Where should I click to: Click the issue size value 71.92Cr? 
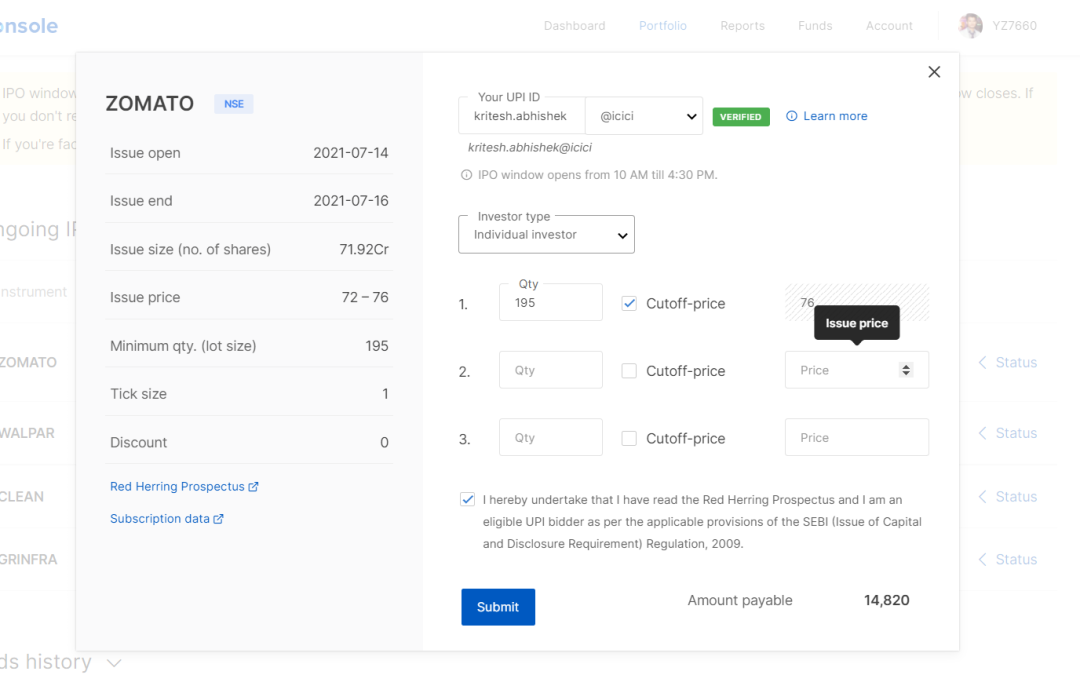364,249
